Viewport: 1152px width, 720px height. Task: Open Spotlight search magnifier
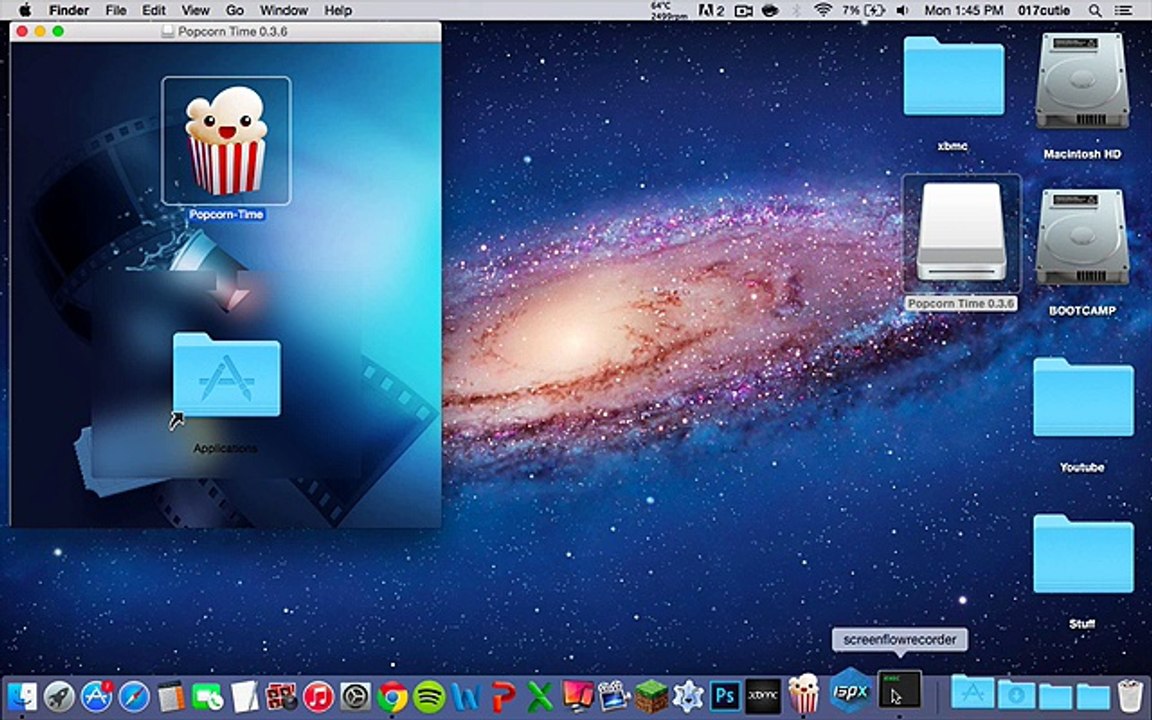point(1095,10)
